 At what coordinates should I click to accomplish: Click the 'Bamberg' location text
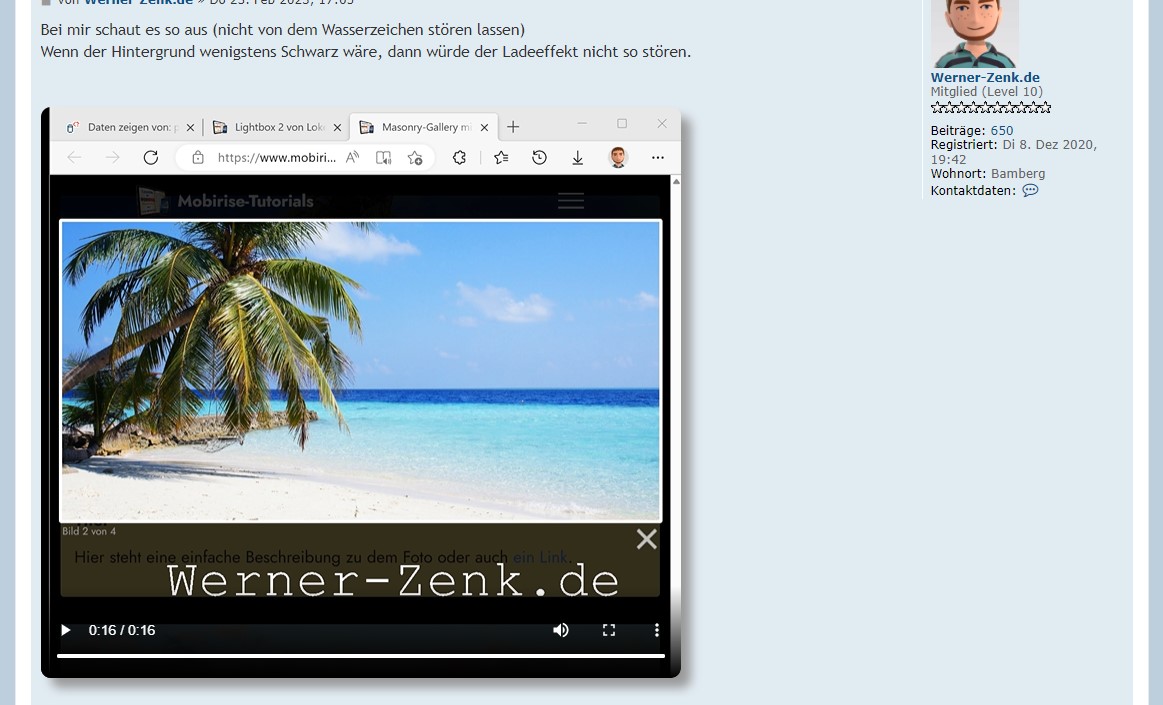pos(1018,173)
